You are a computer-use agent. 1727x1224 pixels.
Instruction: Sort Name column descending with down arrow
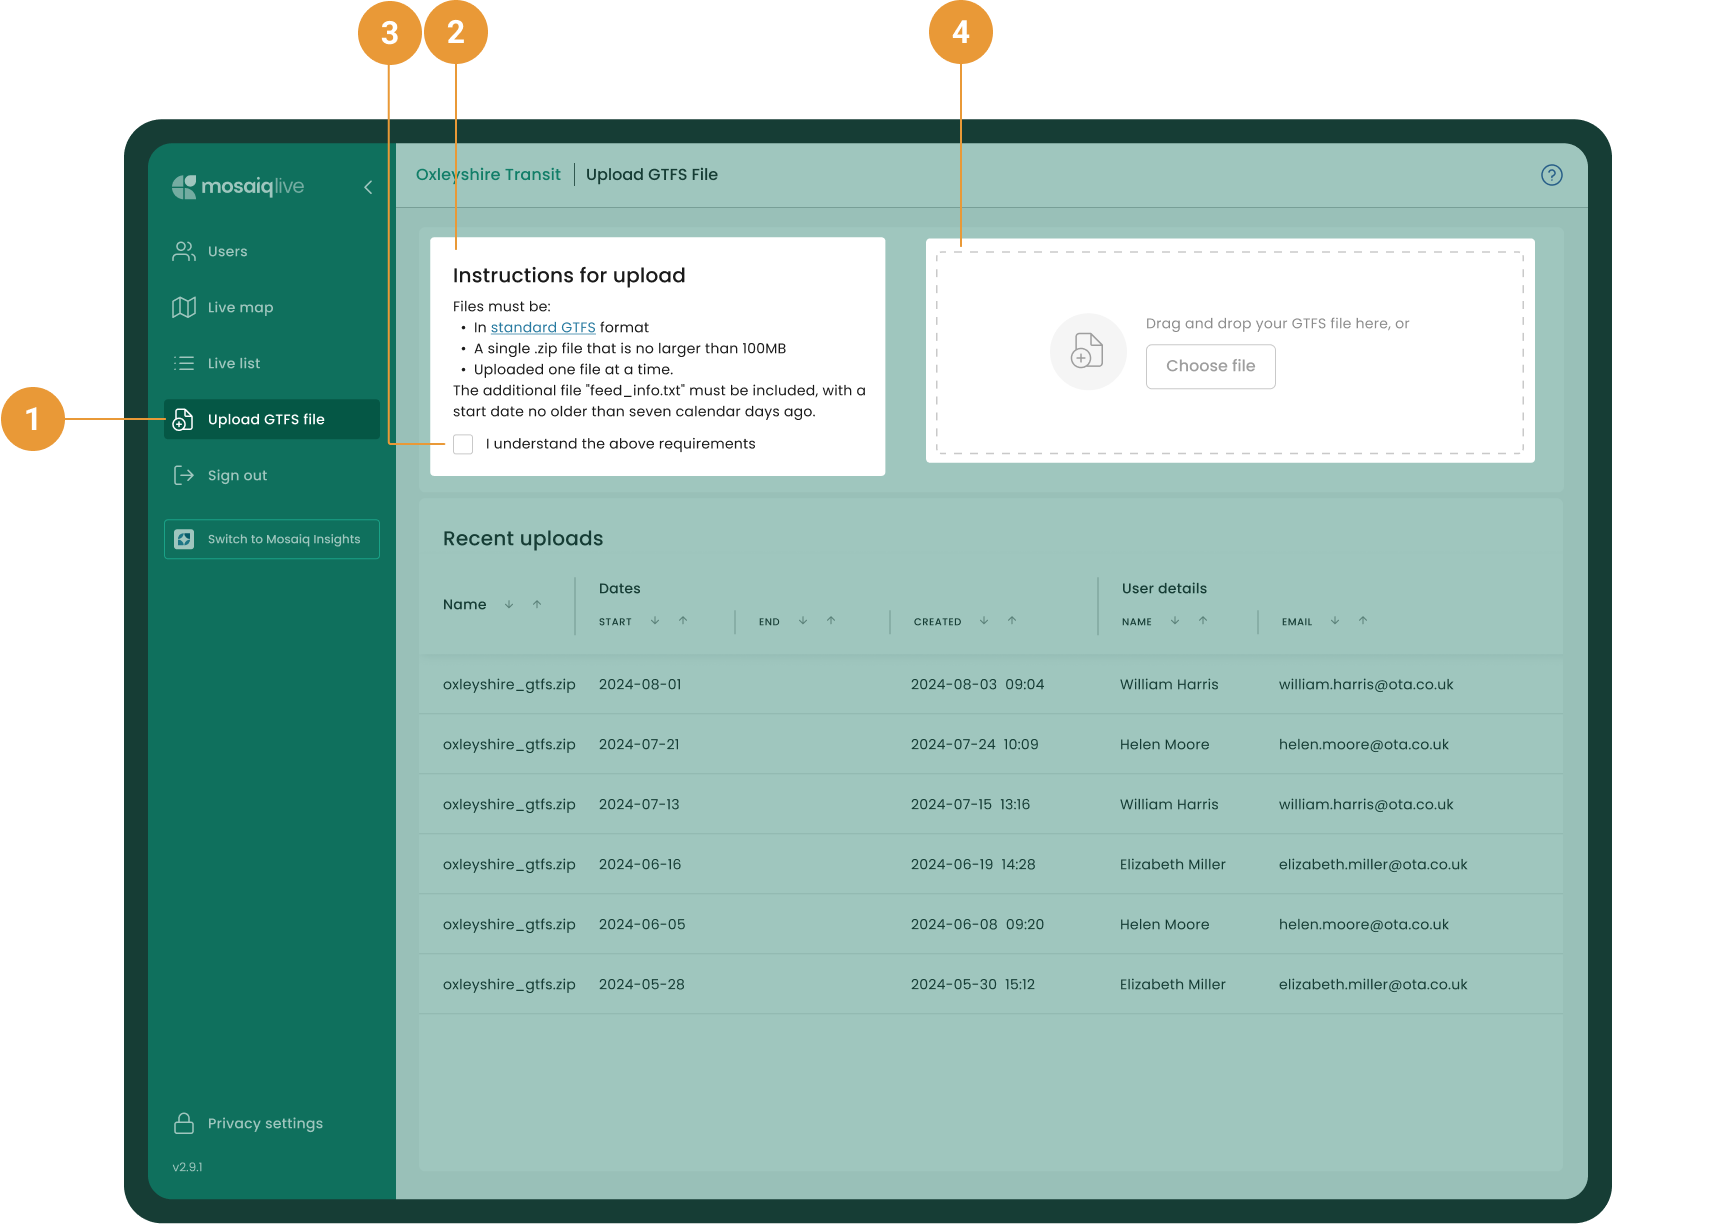(509, 604)
